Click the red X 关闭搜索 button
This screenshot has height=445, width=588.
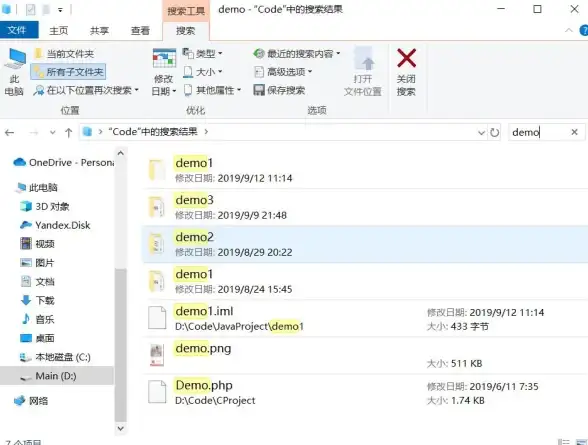point(406,72)
